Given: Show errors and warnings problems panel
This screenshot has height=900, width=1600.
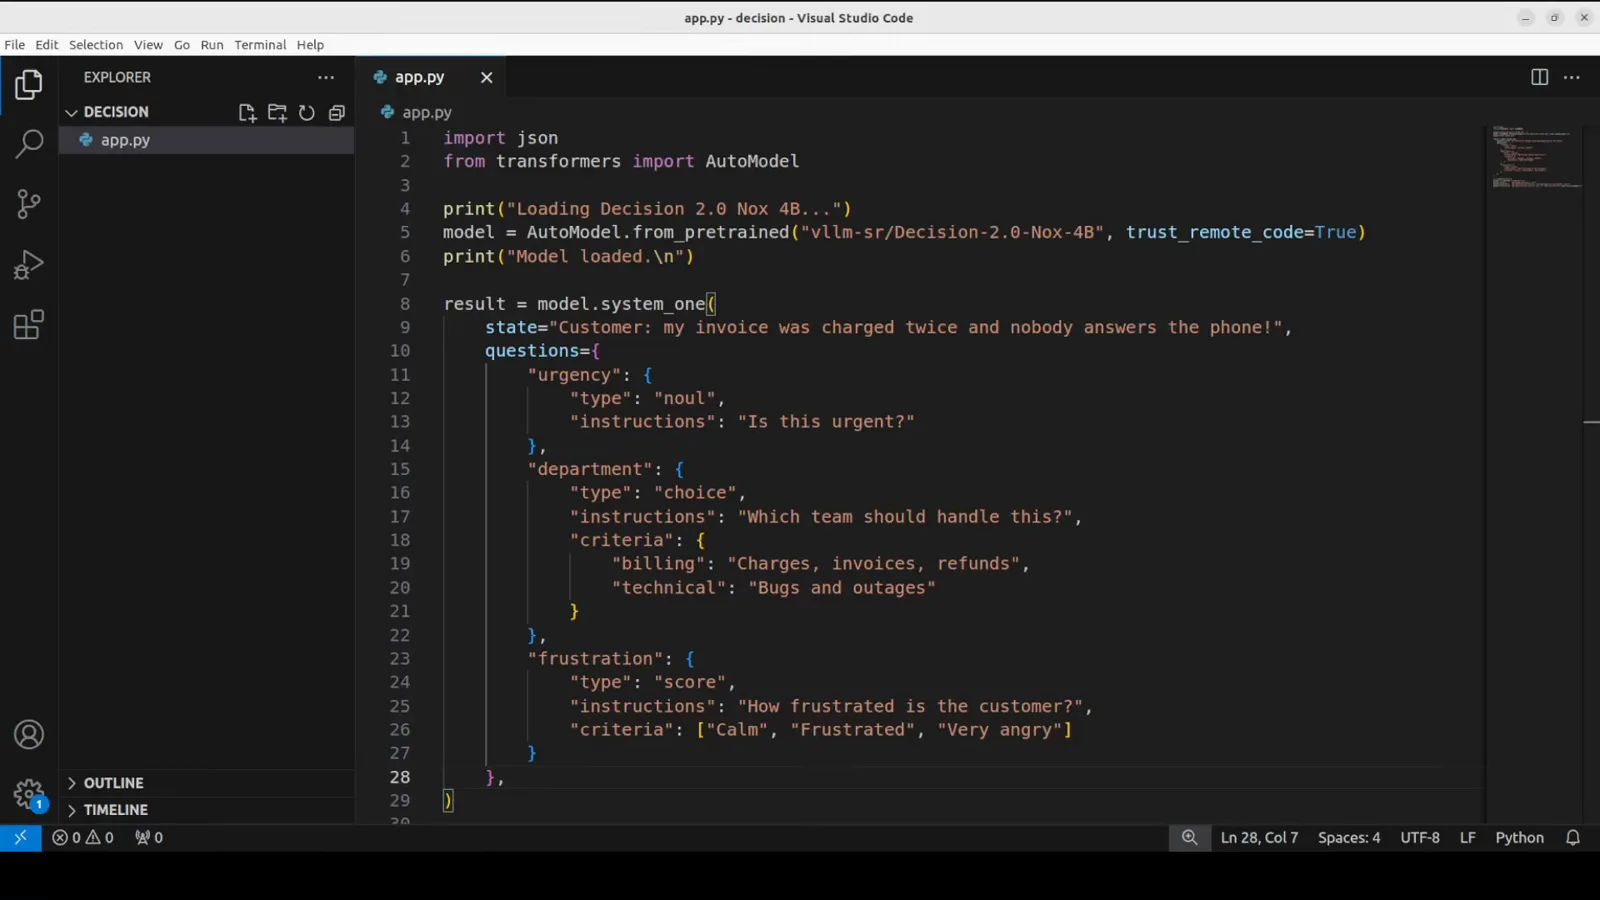Looking at the screenshot, I should [83, 838].
